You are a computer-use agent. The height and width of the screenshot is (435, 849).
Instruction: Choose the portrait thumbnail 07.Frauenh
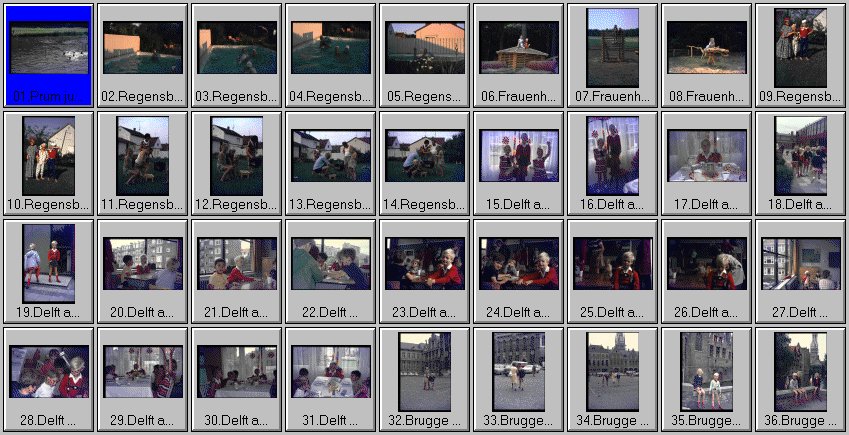[x=613, y=48]
